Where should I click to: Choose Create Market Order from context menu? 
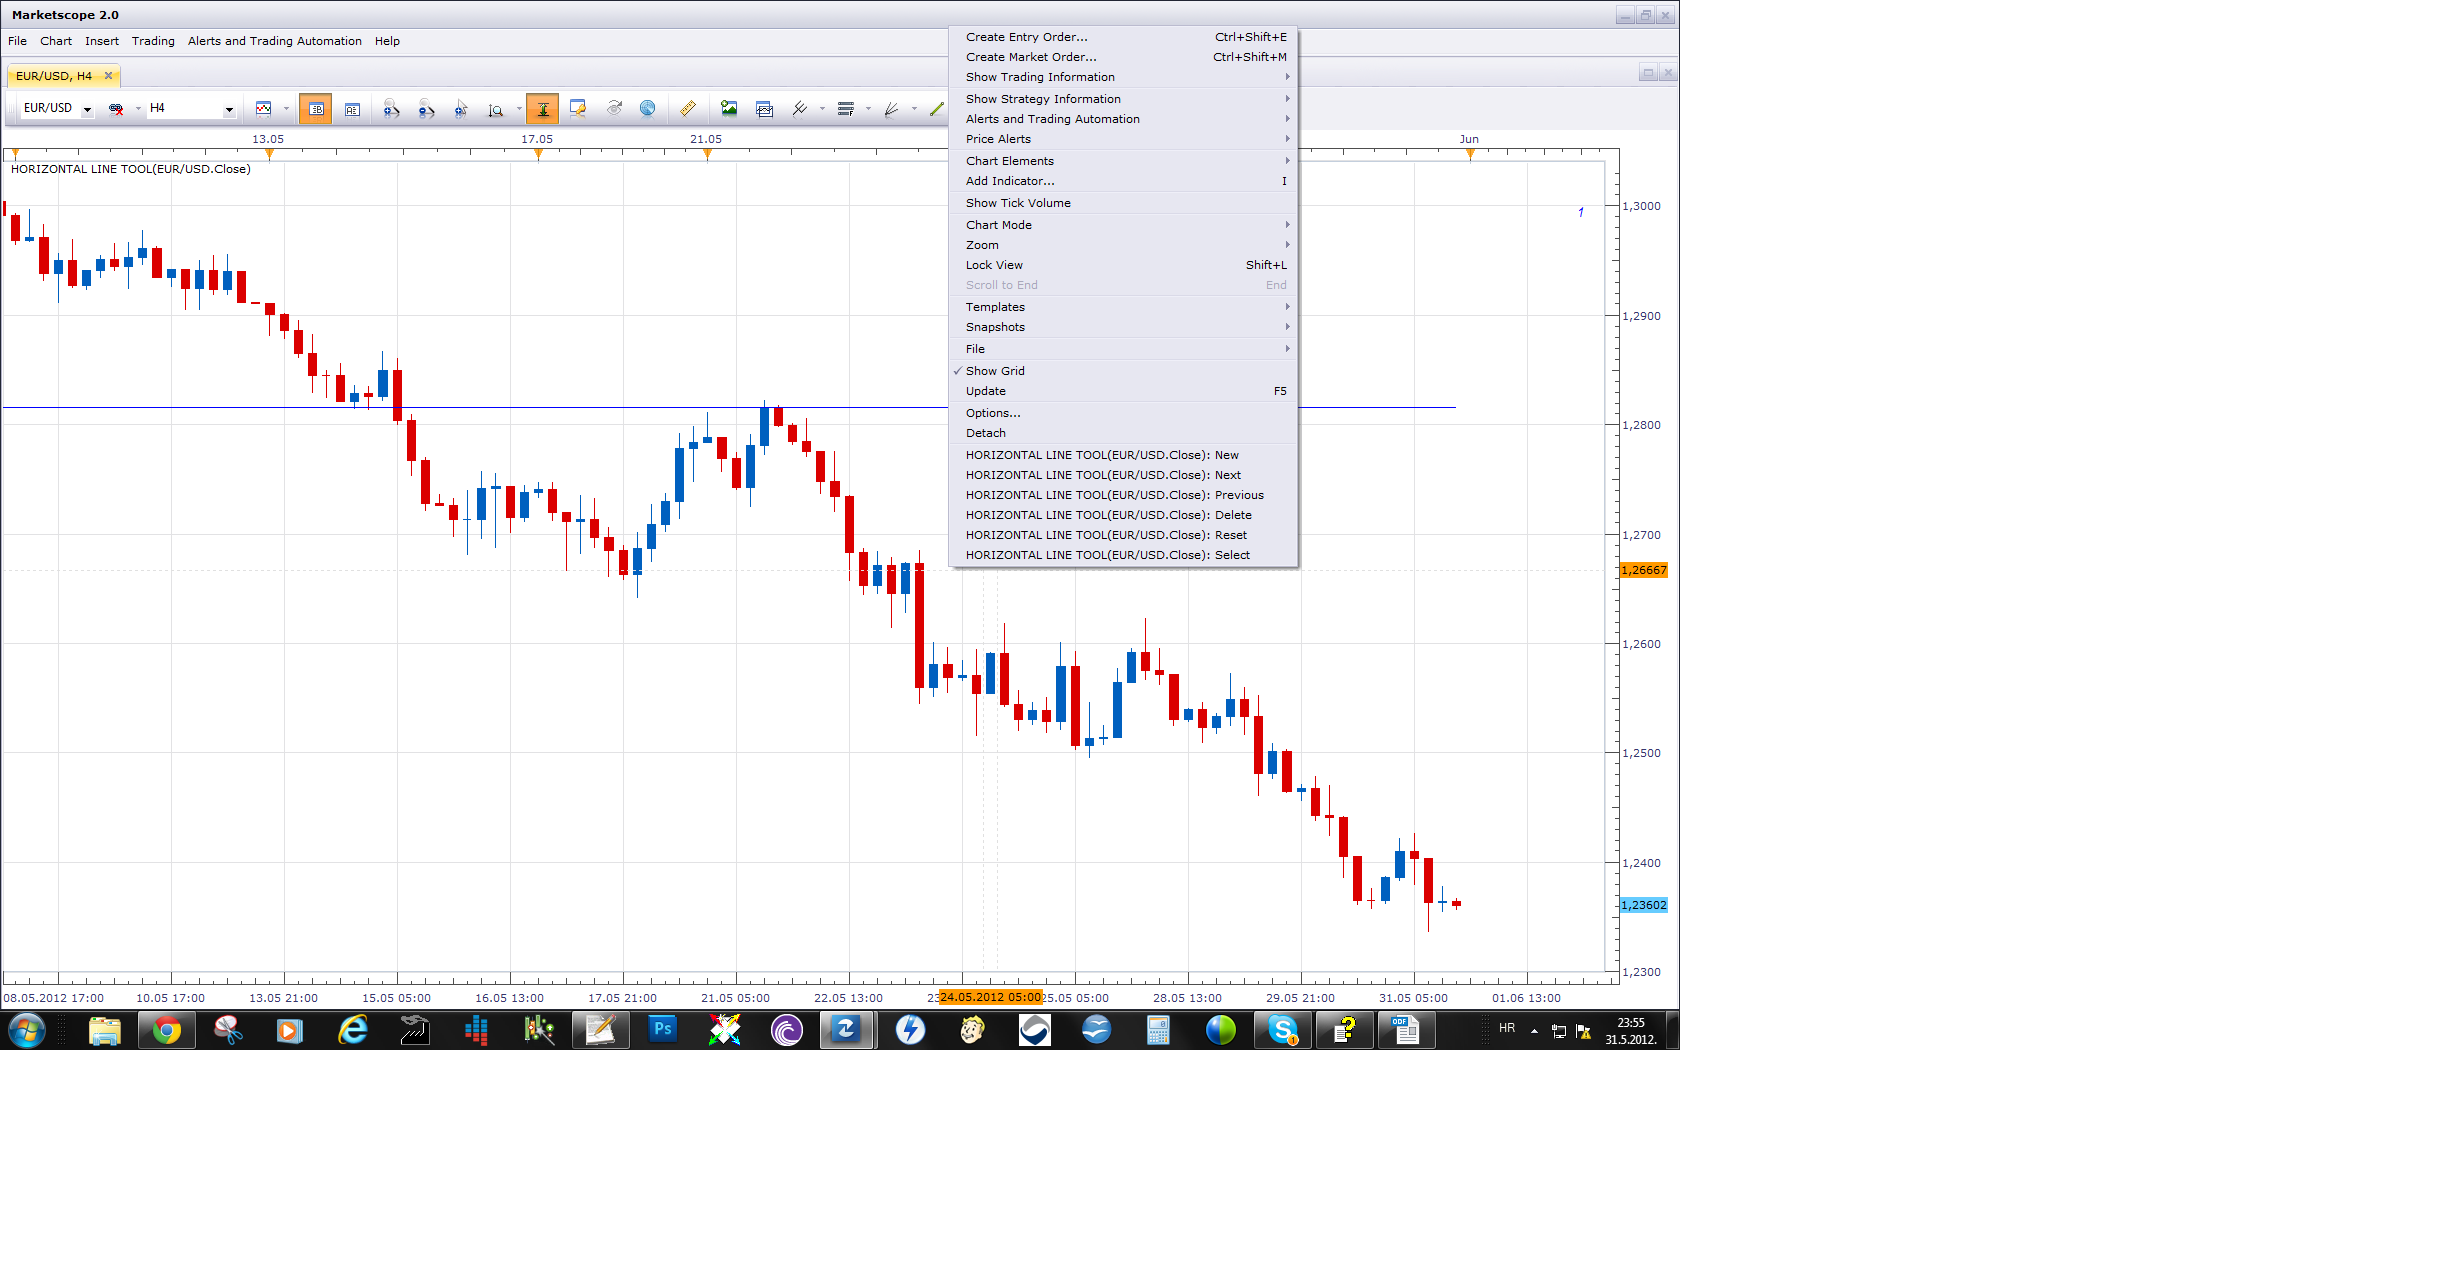pos(1123,57)
